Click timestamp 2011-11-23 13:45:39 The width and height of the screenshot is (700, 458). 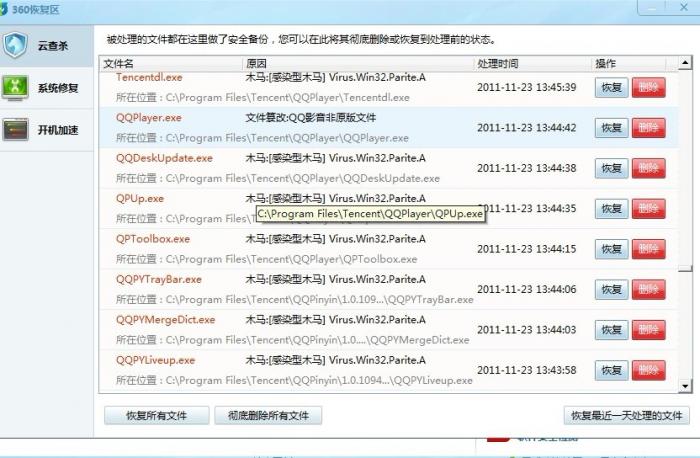point(526,87)
